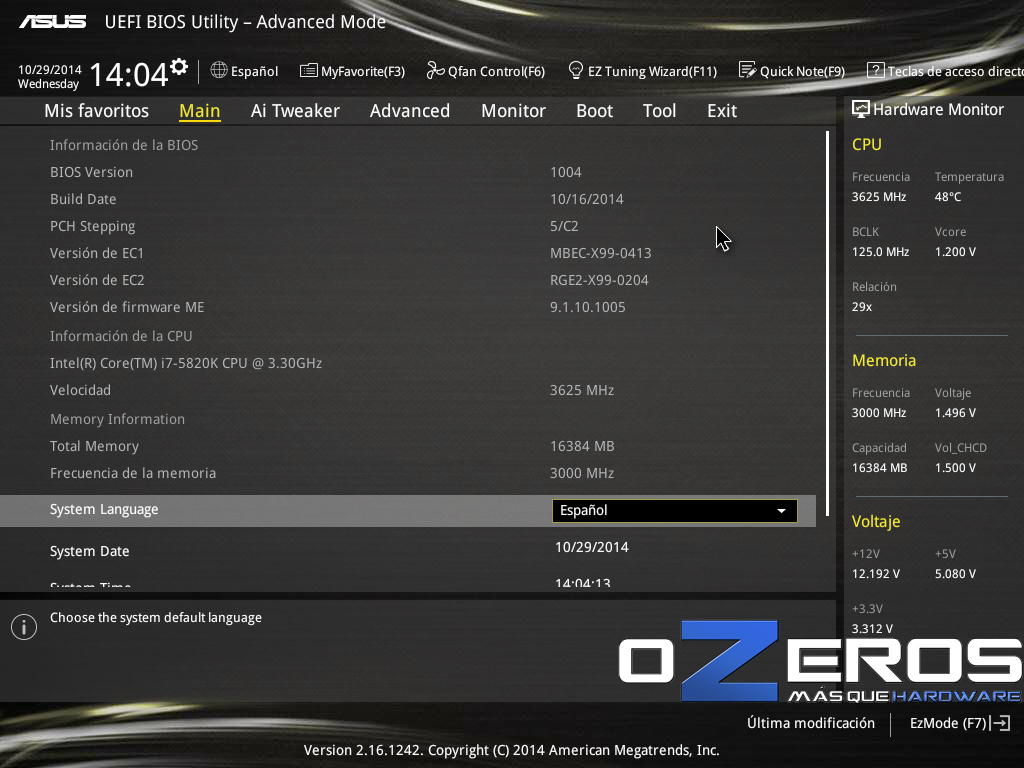Click the Vol_CHCD value 1.500 V
The image size is (1024, 768).
click(x=955, y=468)
